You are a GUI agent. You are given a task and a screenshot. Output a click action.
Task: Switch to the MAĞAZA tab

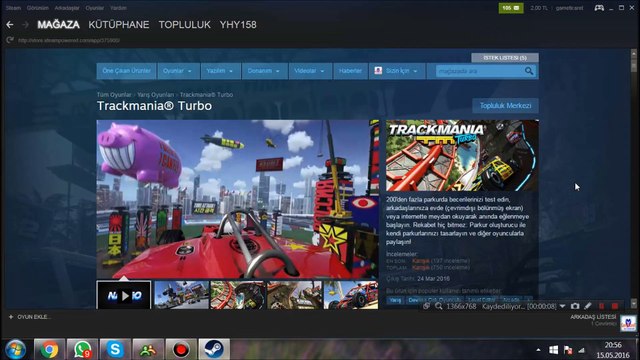point(58,25)
